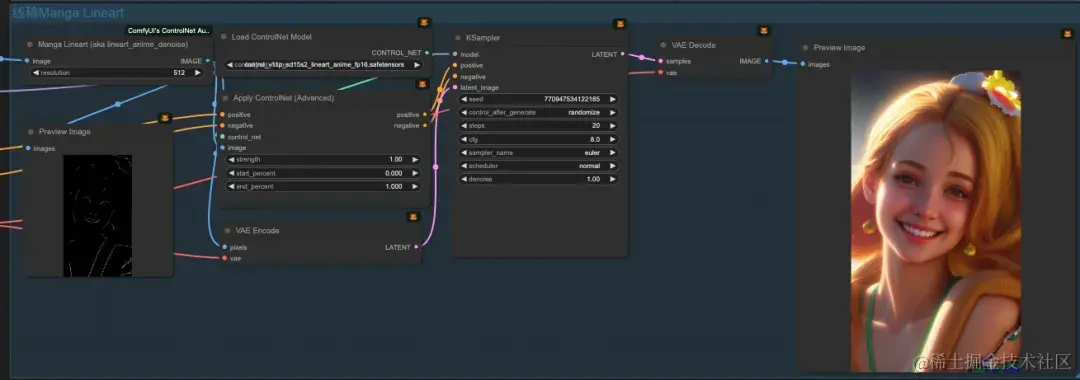The height and width of the screenshot is (380, 1080).
Task: Open sampler_name euler dropdown
Action: pyautogui.click(x=538, y=153)
